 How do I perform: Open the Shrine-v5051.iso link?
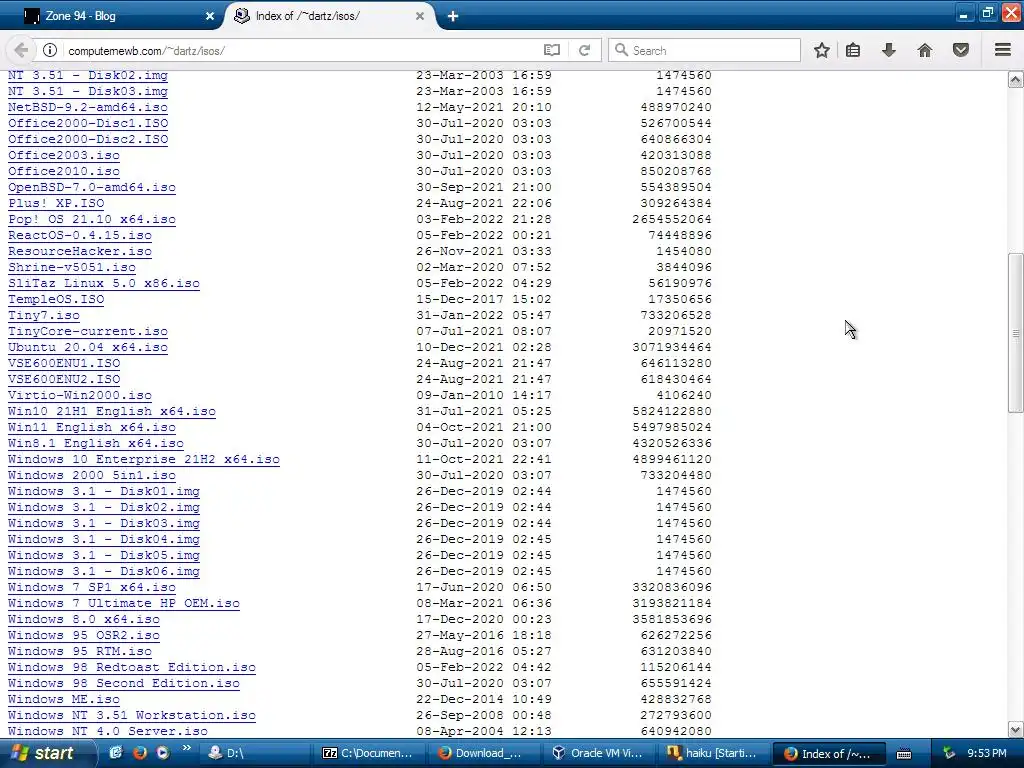pos(72,267)
